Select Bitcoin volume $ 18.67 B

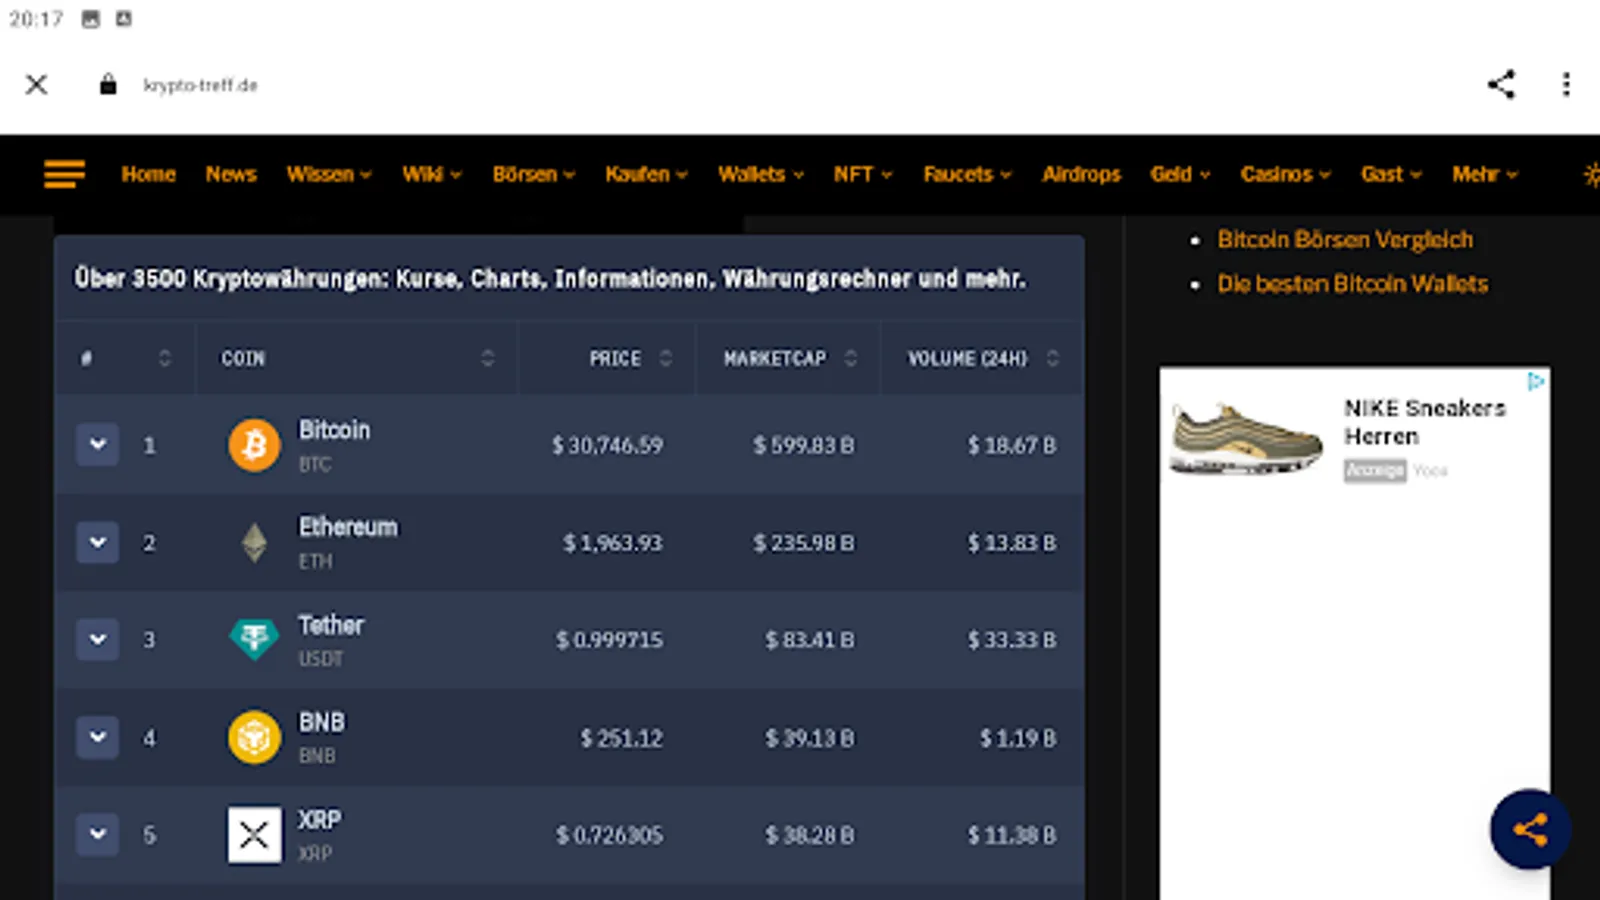tap(1011, 445)
